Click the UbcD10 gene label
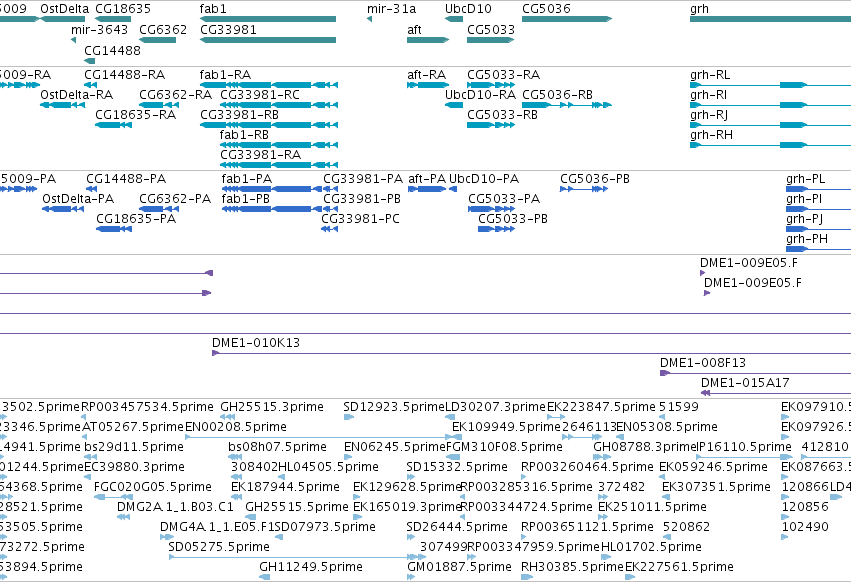Image resolution: width=851 pixels, height=582 pixels. pos(468,9)
